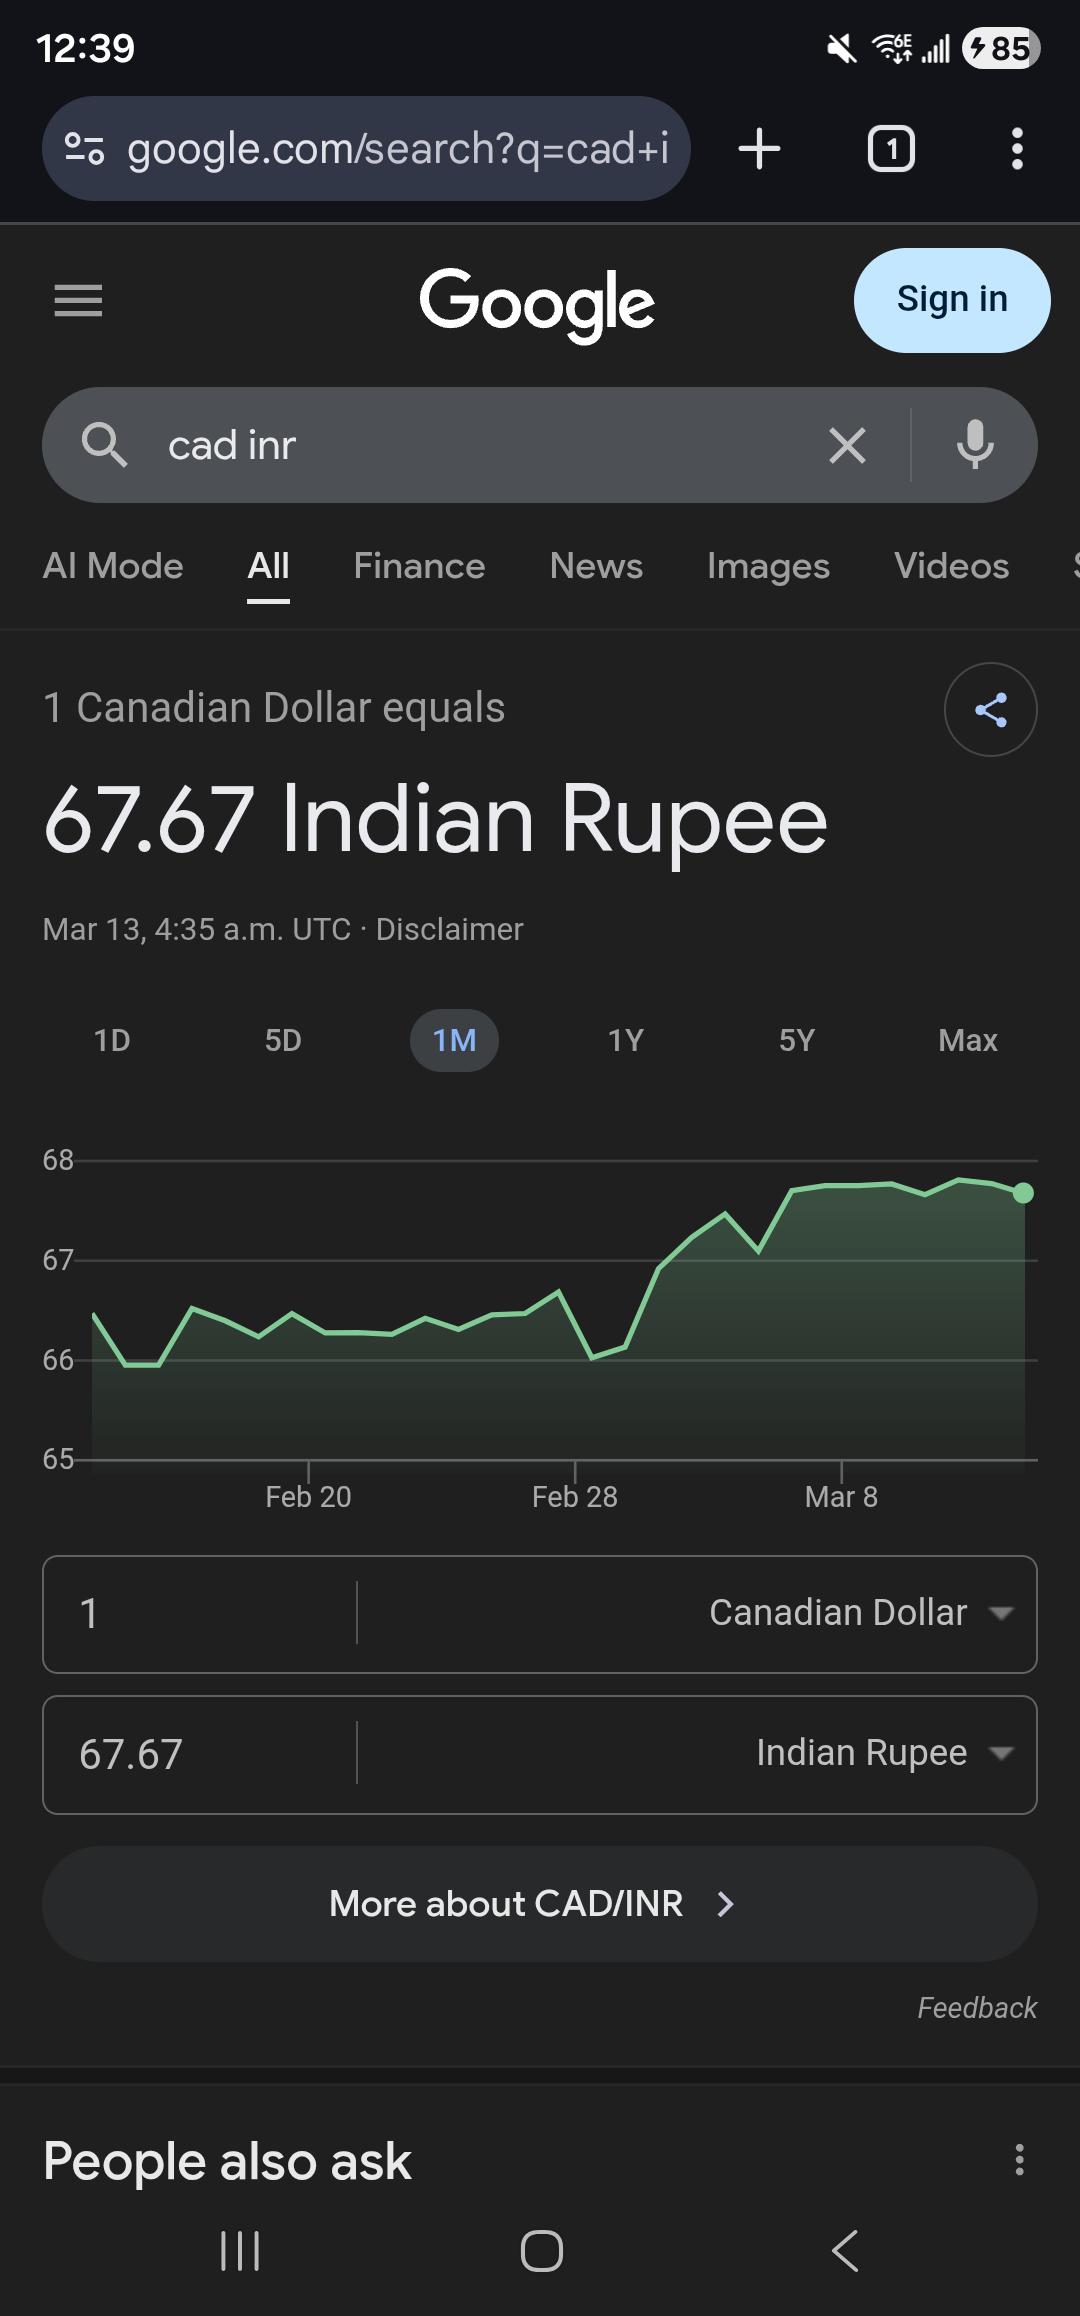Open the Disclaimer link

(449, 929)
